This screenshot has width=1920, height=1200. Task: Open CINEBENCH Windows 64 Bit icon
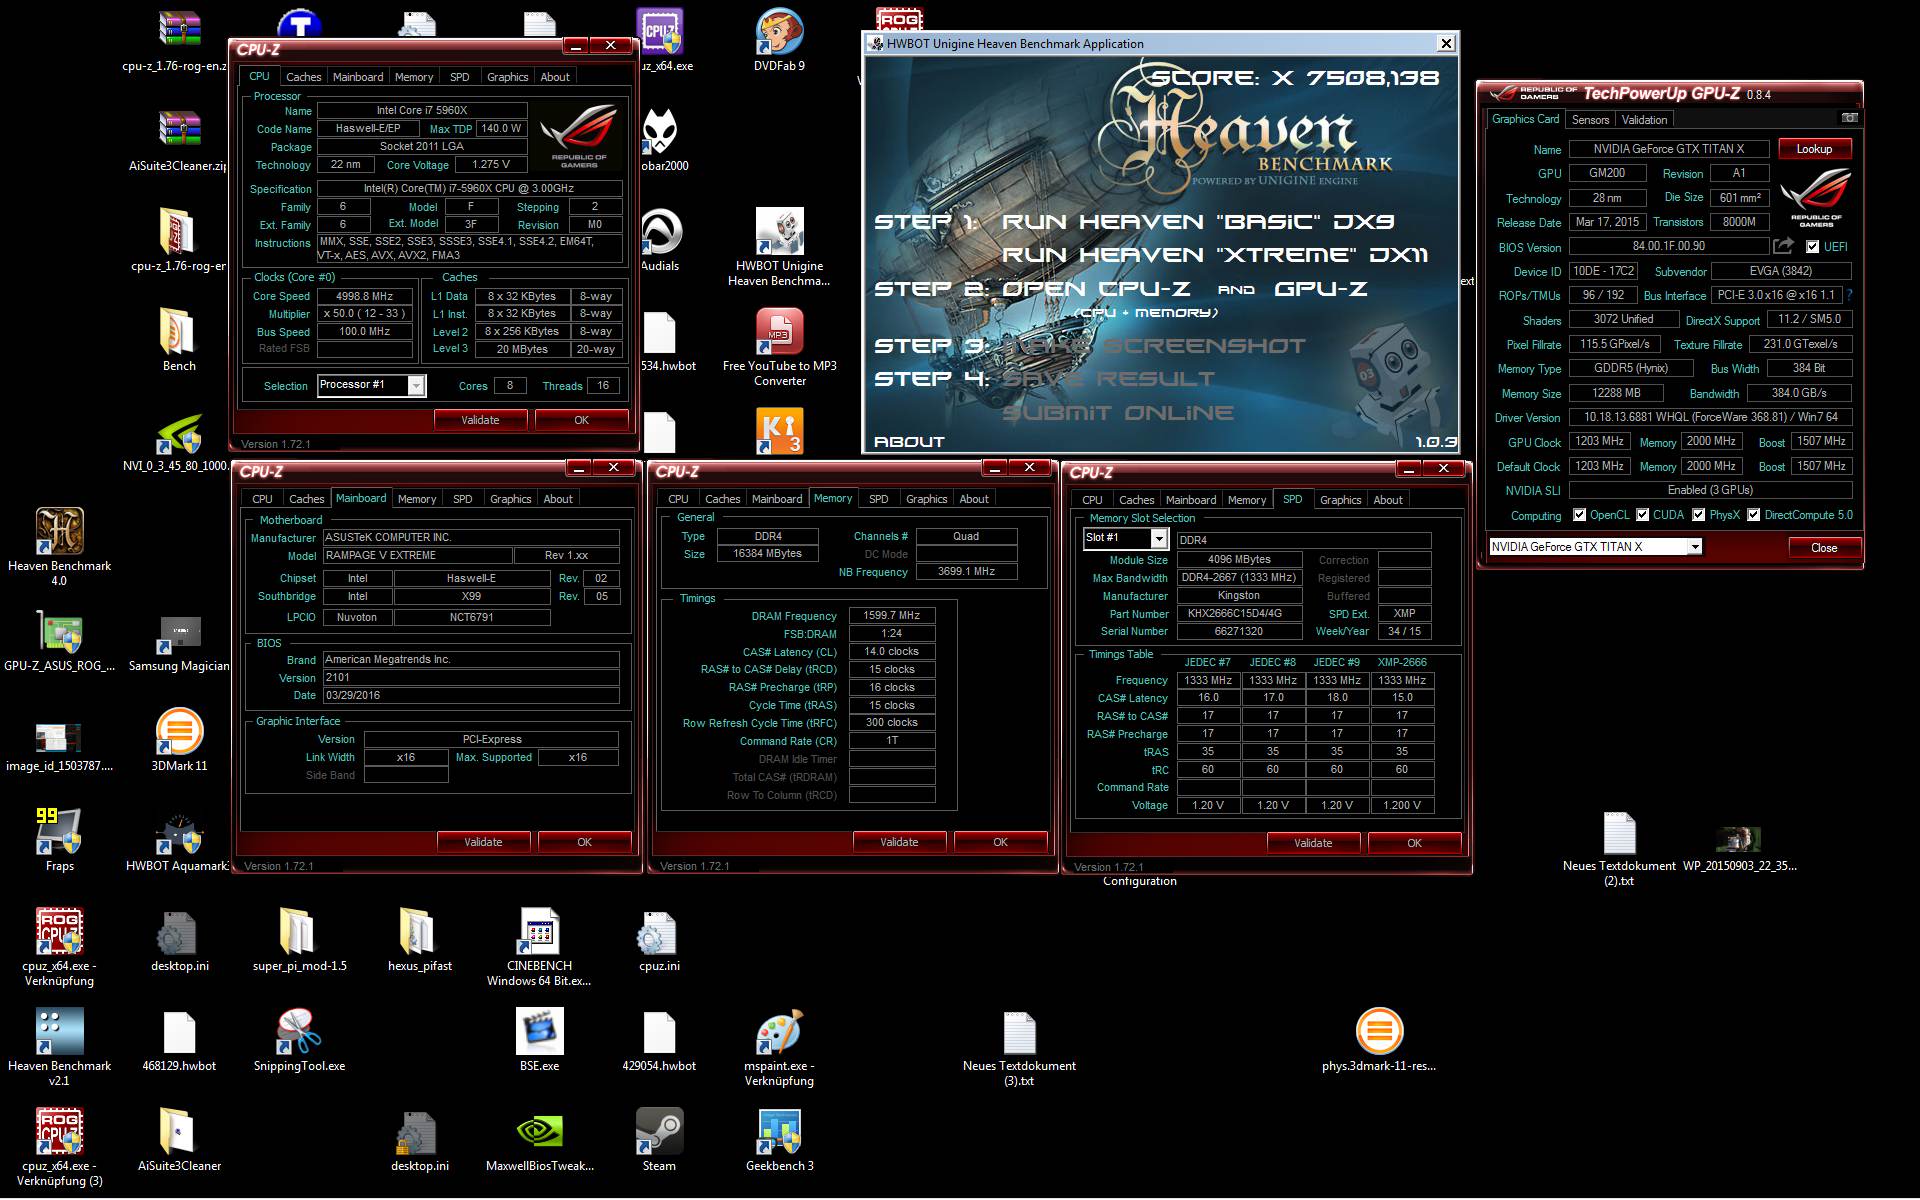click(539, 932)
